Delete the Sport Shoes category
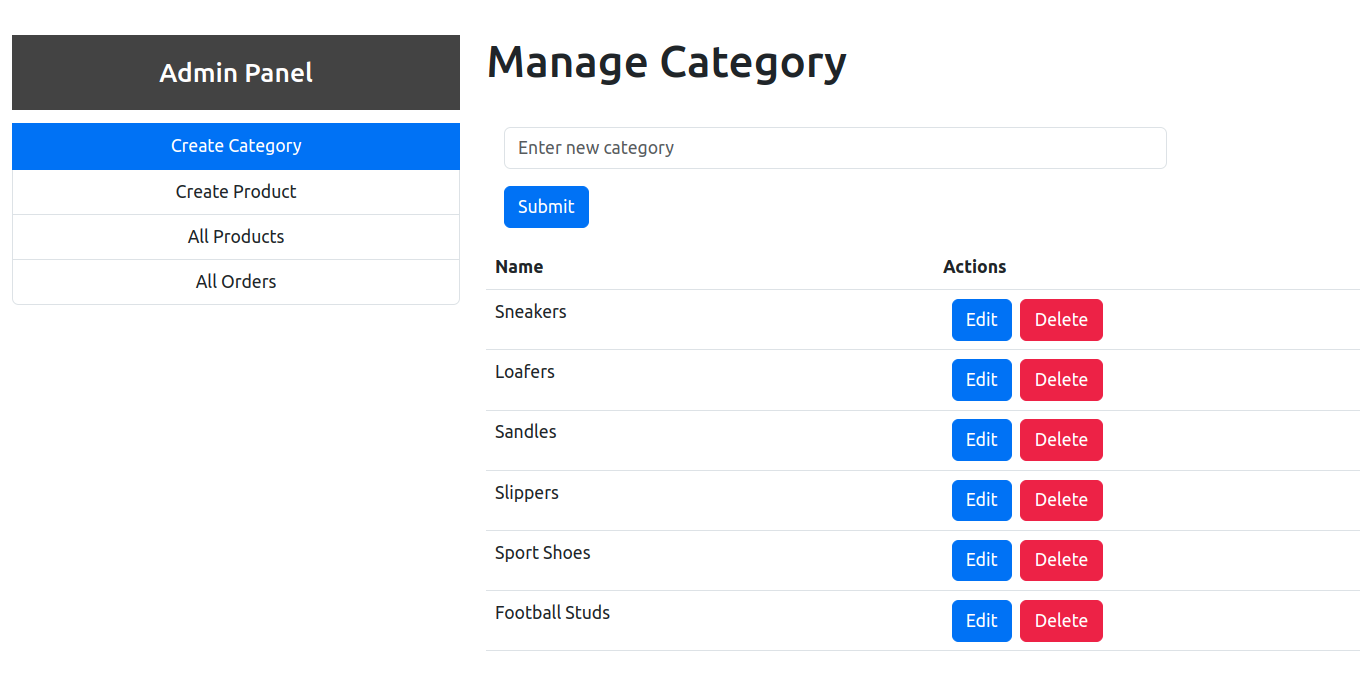Image resolution: width=1360 pixels, height=675 pixels. [x=1061, y=560]
